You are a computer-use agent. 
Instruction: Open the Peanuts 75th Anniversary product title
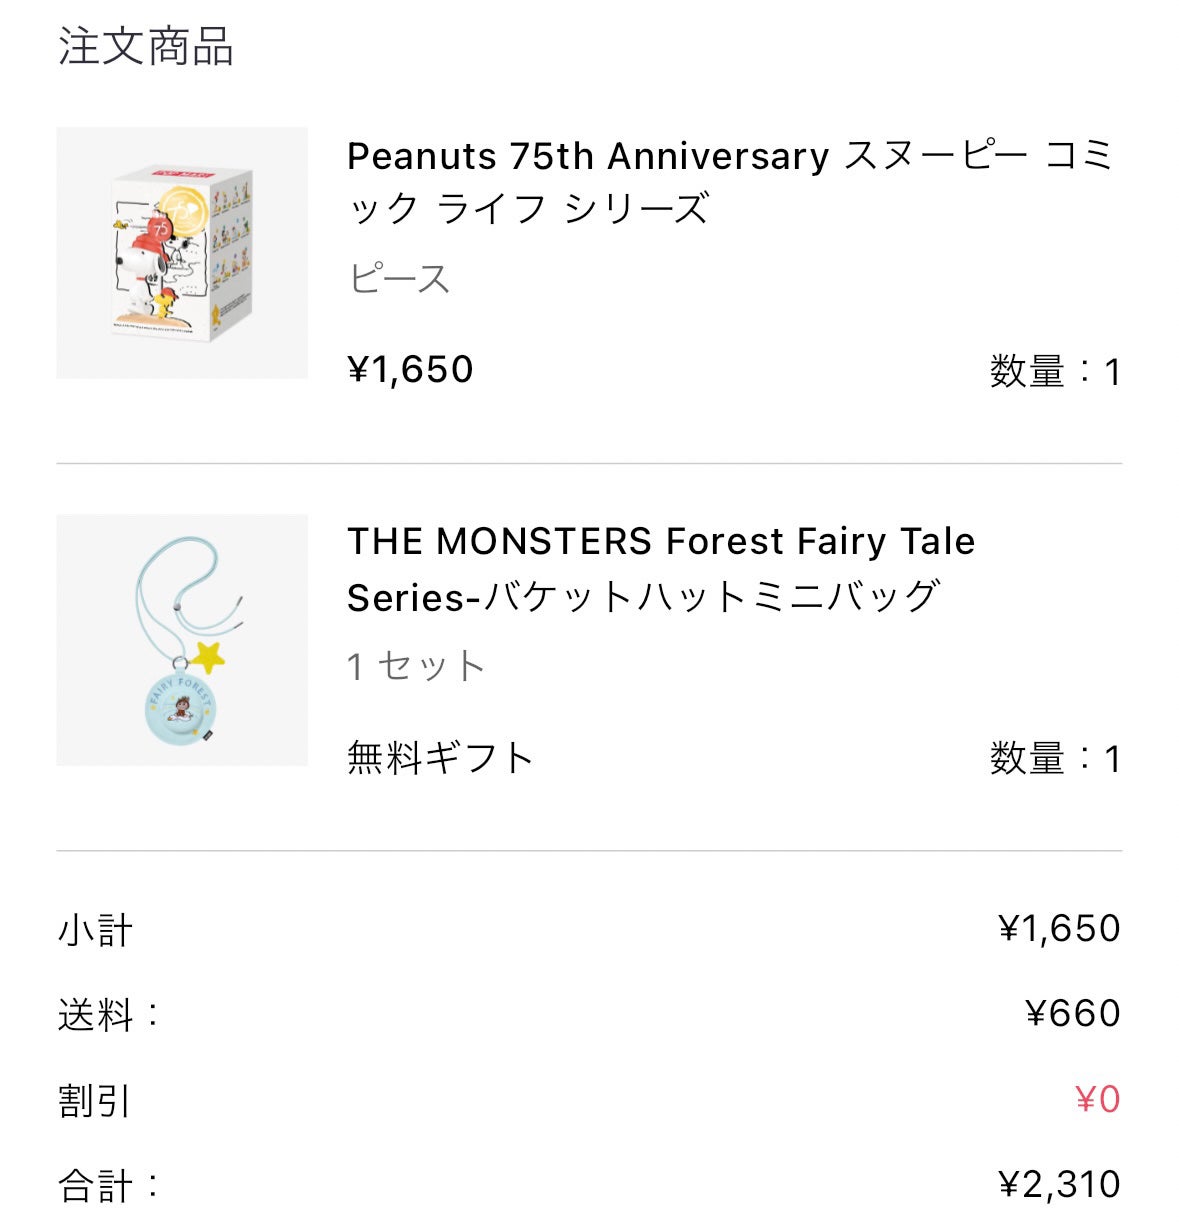[x=730, y=182]
